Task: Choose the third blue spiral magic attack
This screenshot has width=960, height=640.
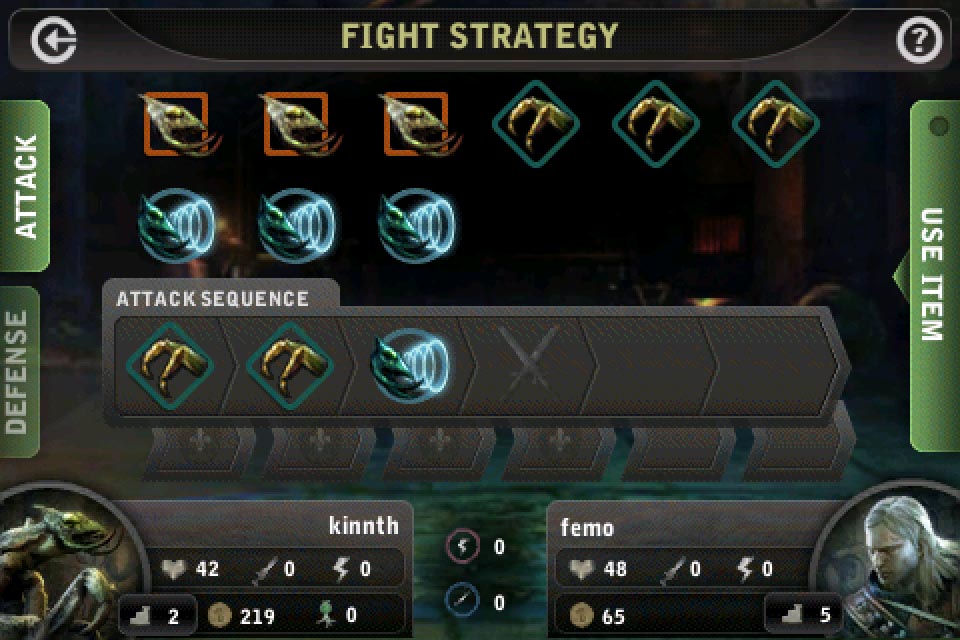Action: 417,225
